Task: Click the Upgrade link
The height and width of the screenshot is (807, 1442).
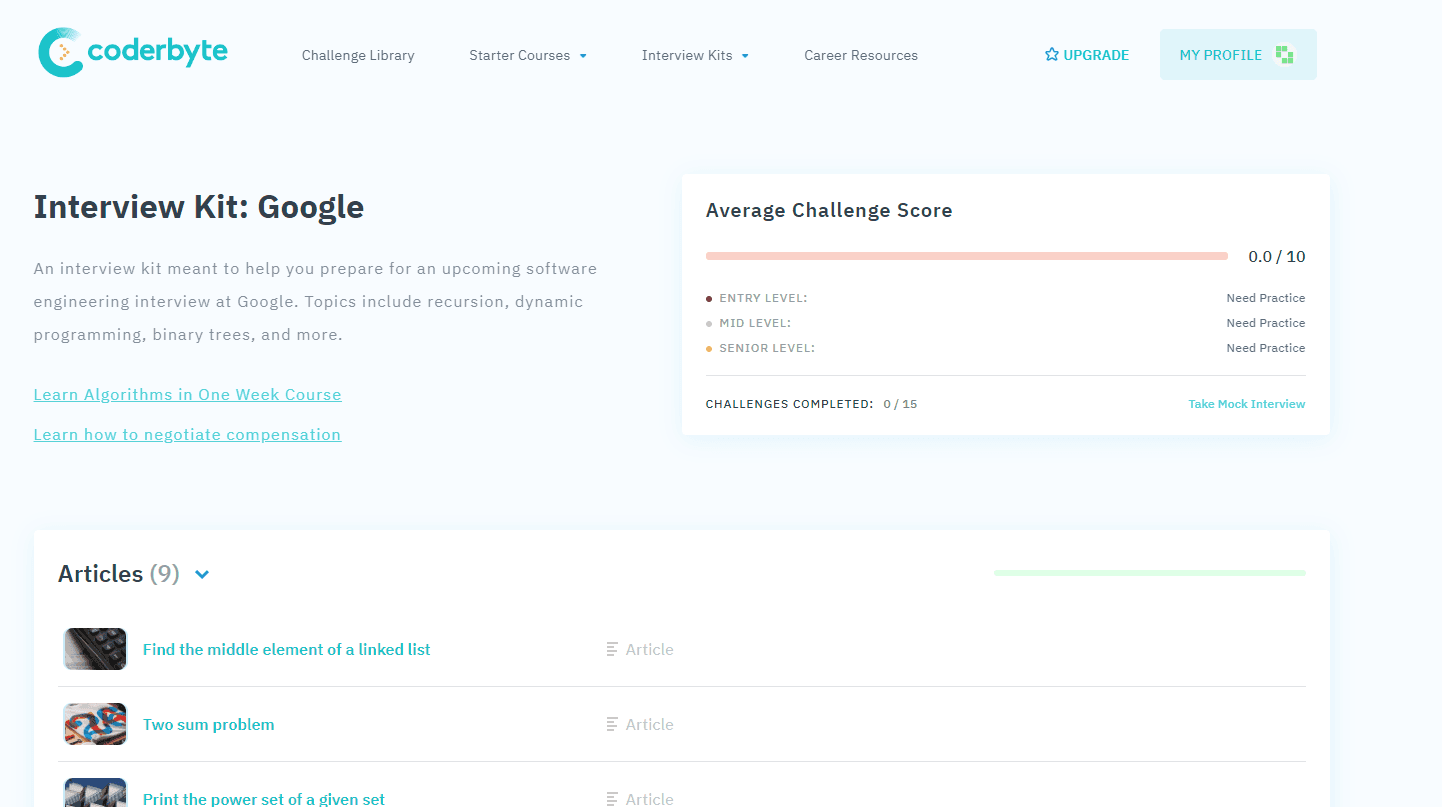Action: pos(1087,55)
